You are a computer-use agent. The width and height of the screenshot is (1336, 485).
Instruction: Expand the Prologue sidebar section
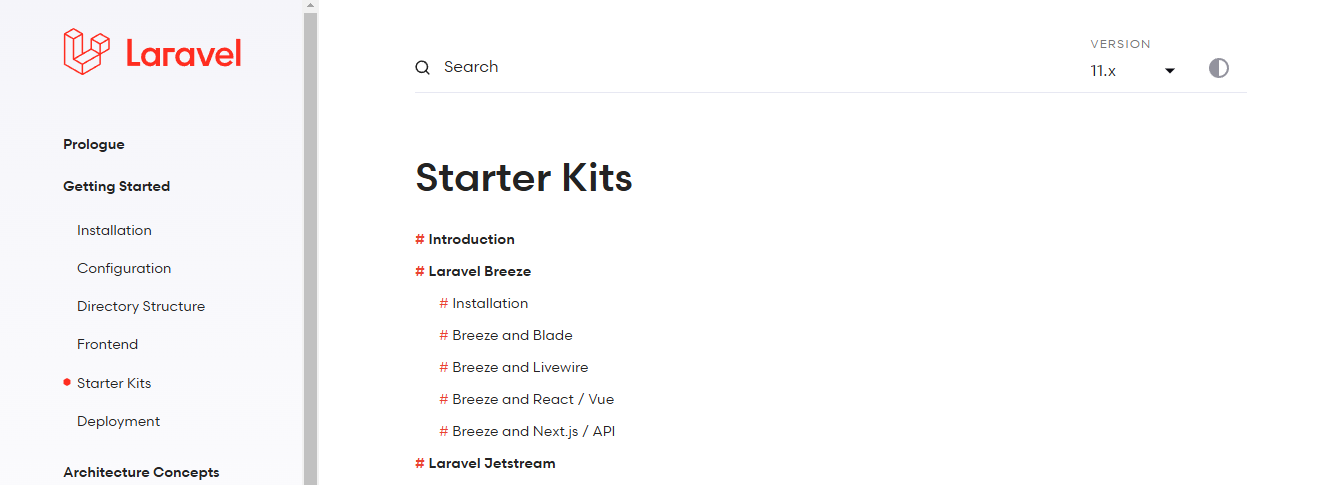(x=94, y=144)
